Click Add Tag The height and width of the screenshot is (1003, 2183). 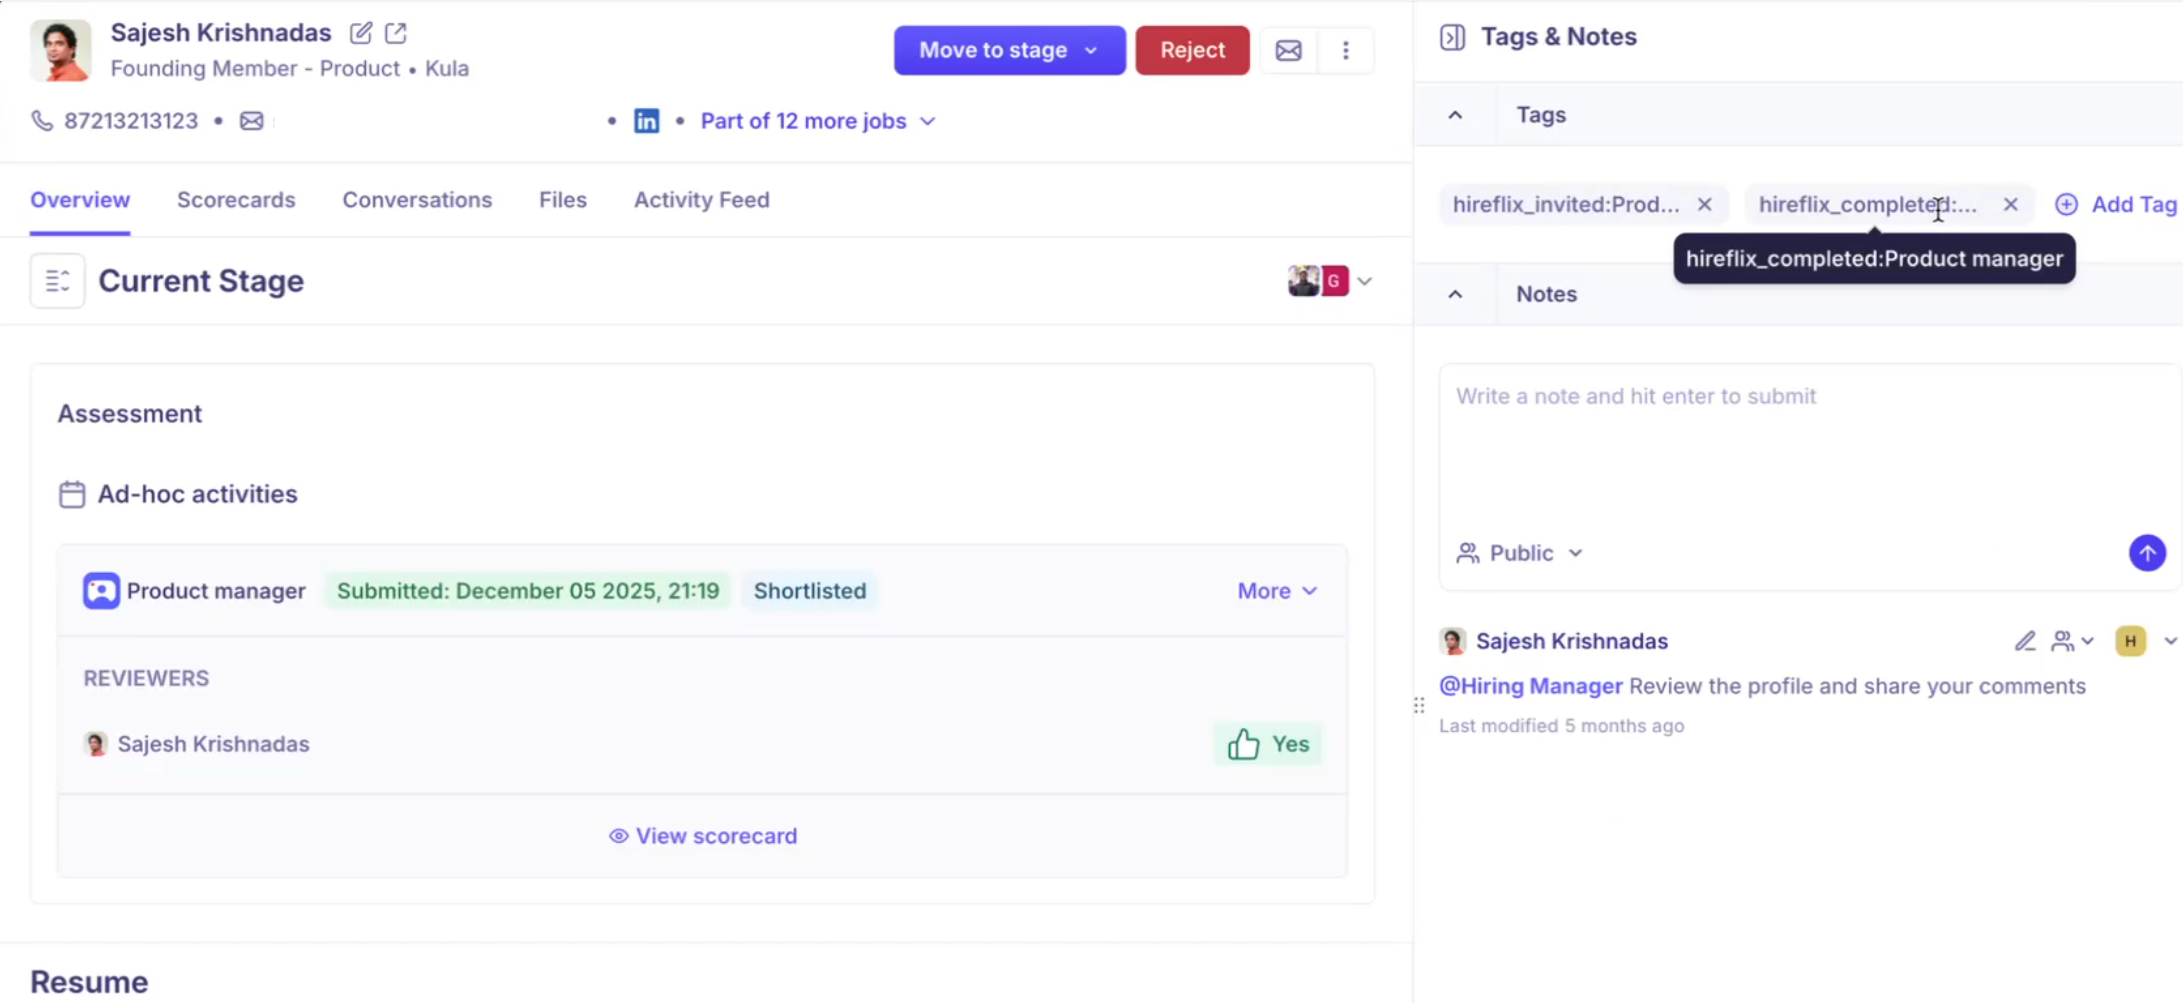tap(2115, 204)
